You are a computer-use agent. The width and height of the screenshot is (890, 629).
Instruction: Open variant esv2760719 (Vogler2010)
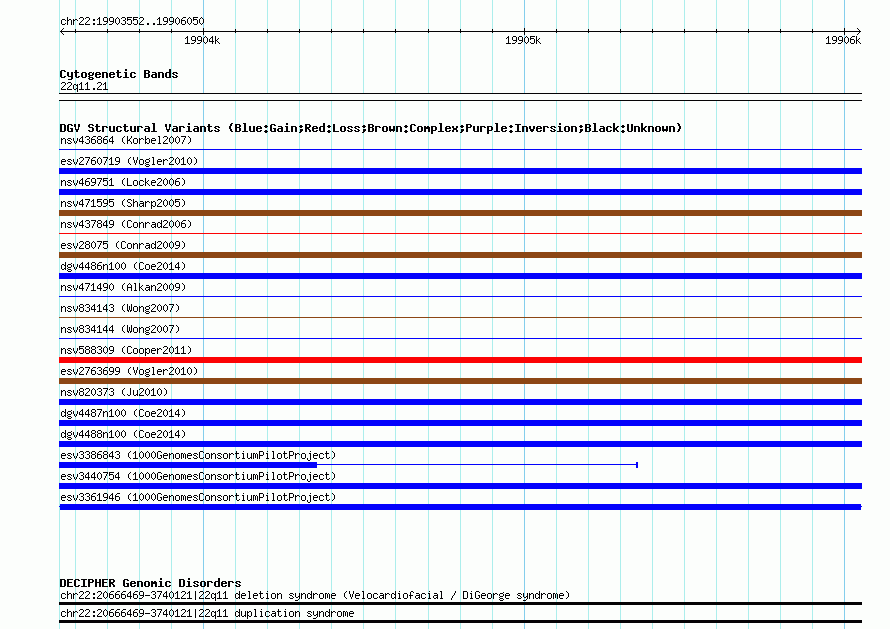point(129,161)
